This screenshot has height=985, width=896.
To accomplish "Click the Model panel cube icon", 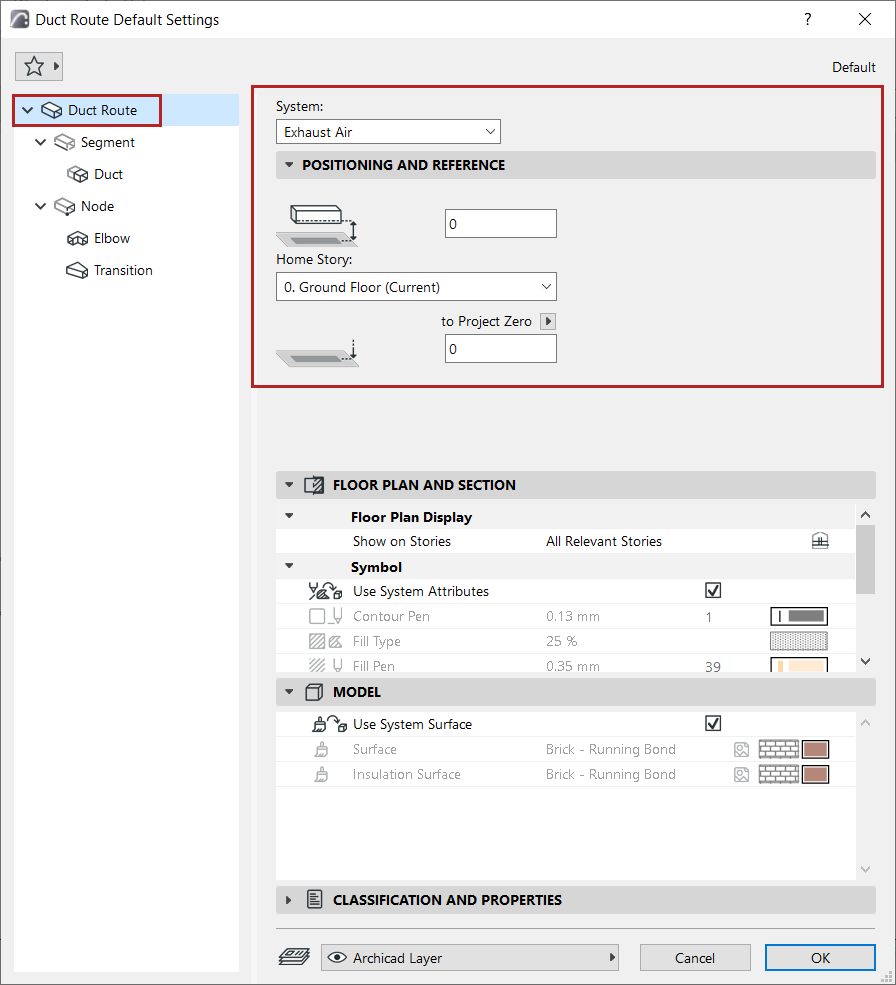I will click(314, 692).
